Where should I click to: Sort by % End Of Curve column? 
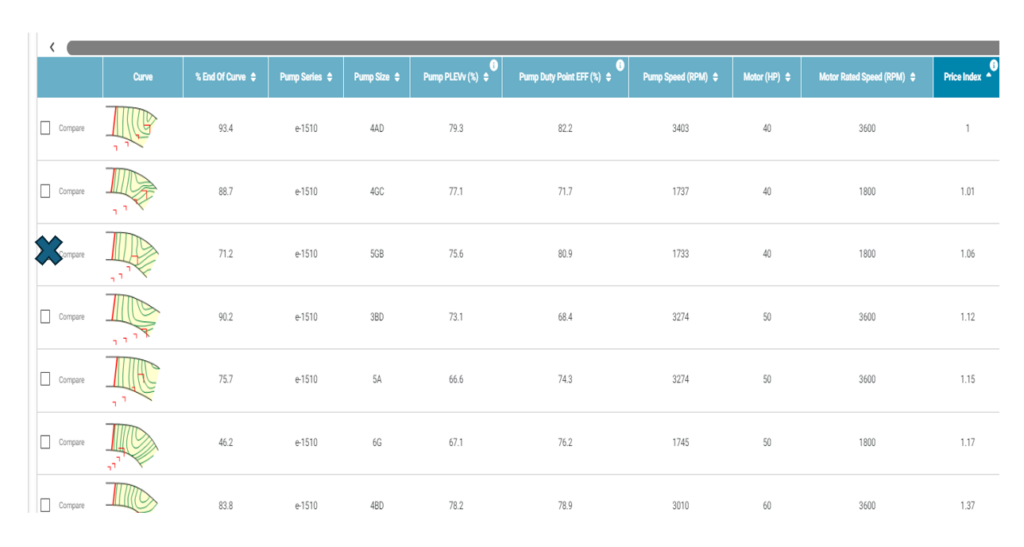225,77
